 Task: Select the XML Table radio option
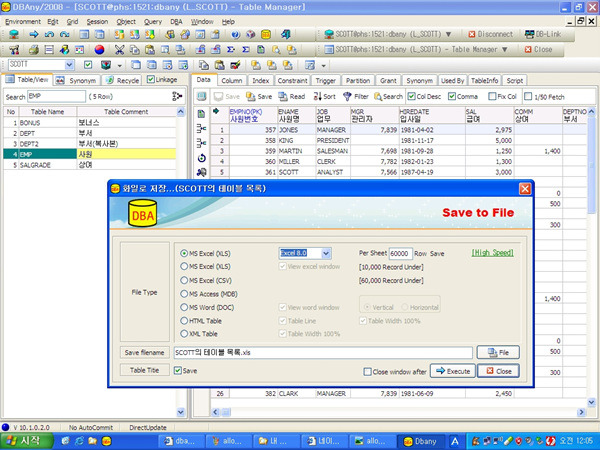coord(184,334)
